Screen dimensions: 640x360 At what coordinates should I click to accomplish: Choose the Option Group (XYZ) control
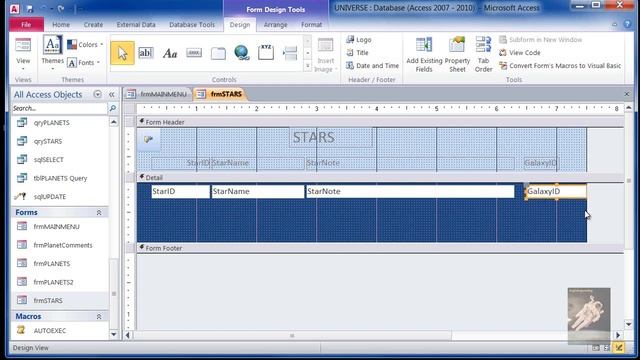(x=266, y=53)
